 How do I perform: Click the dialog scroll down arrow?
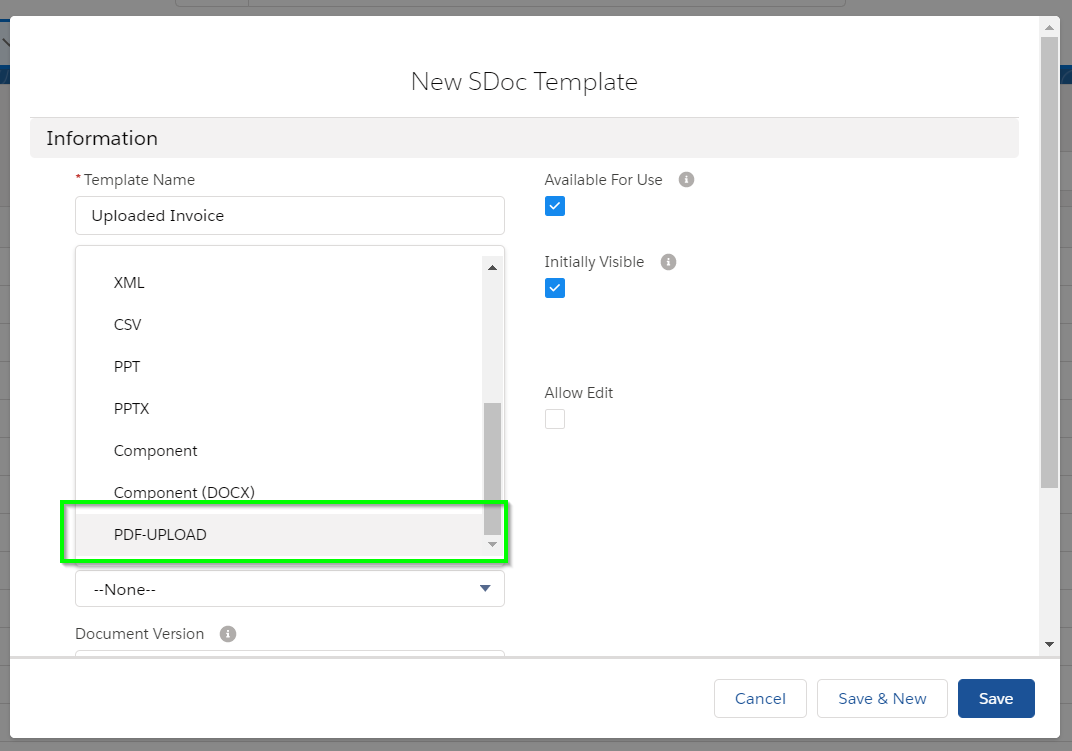(1049, 644)
